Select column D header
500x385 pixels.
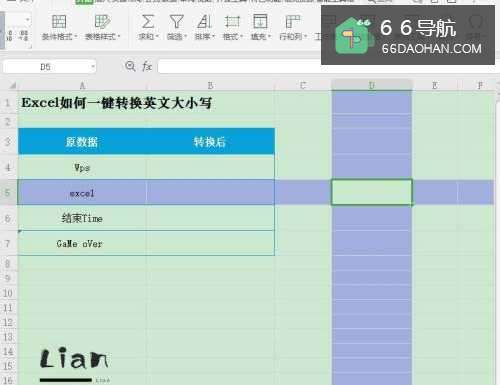[x=372, y=85]
